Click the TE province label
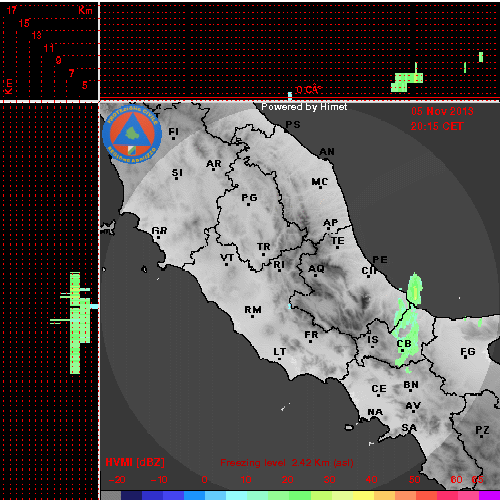The image size is (500, 500). [x=338, y=241]
